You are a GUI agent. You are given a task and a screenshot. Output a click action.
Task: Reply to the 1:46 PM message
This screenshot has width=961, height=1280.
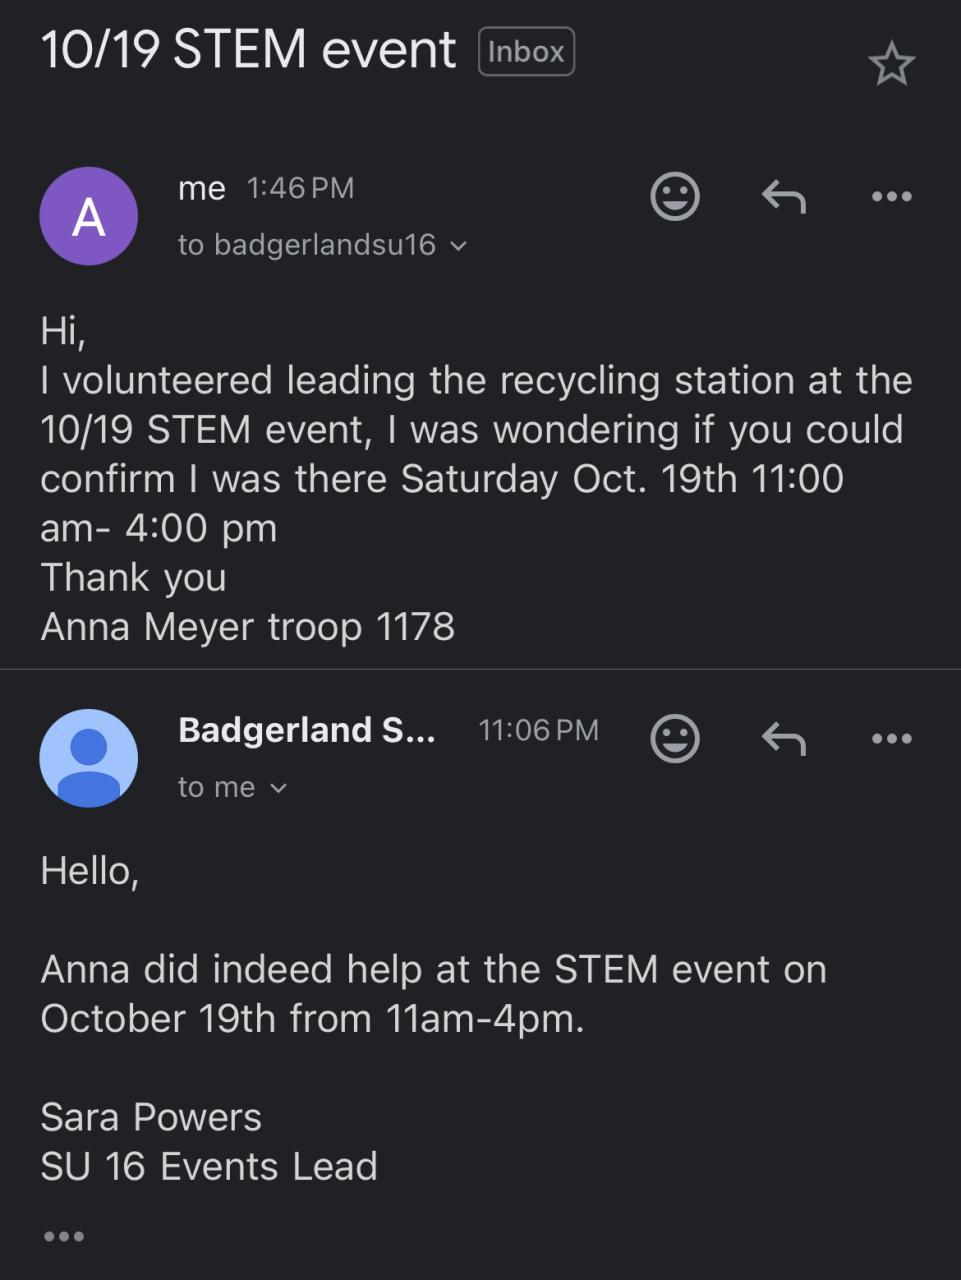784,196
